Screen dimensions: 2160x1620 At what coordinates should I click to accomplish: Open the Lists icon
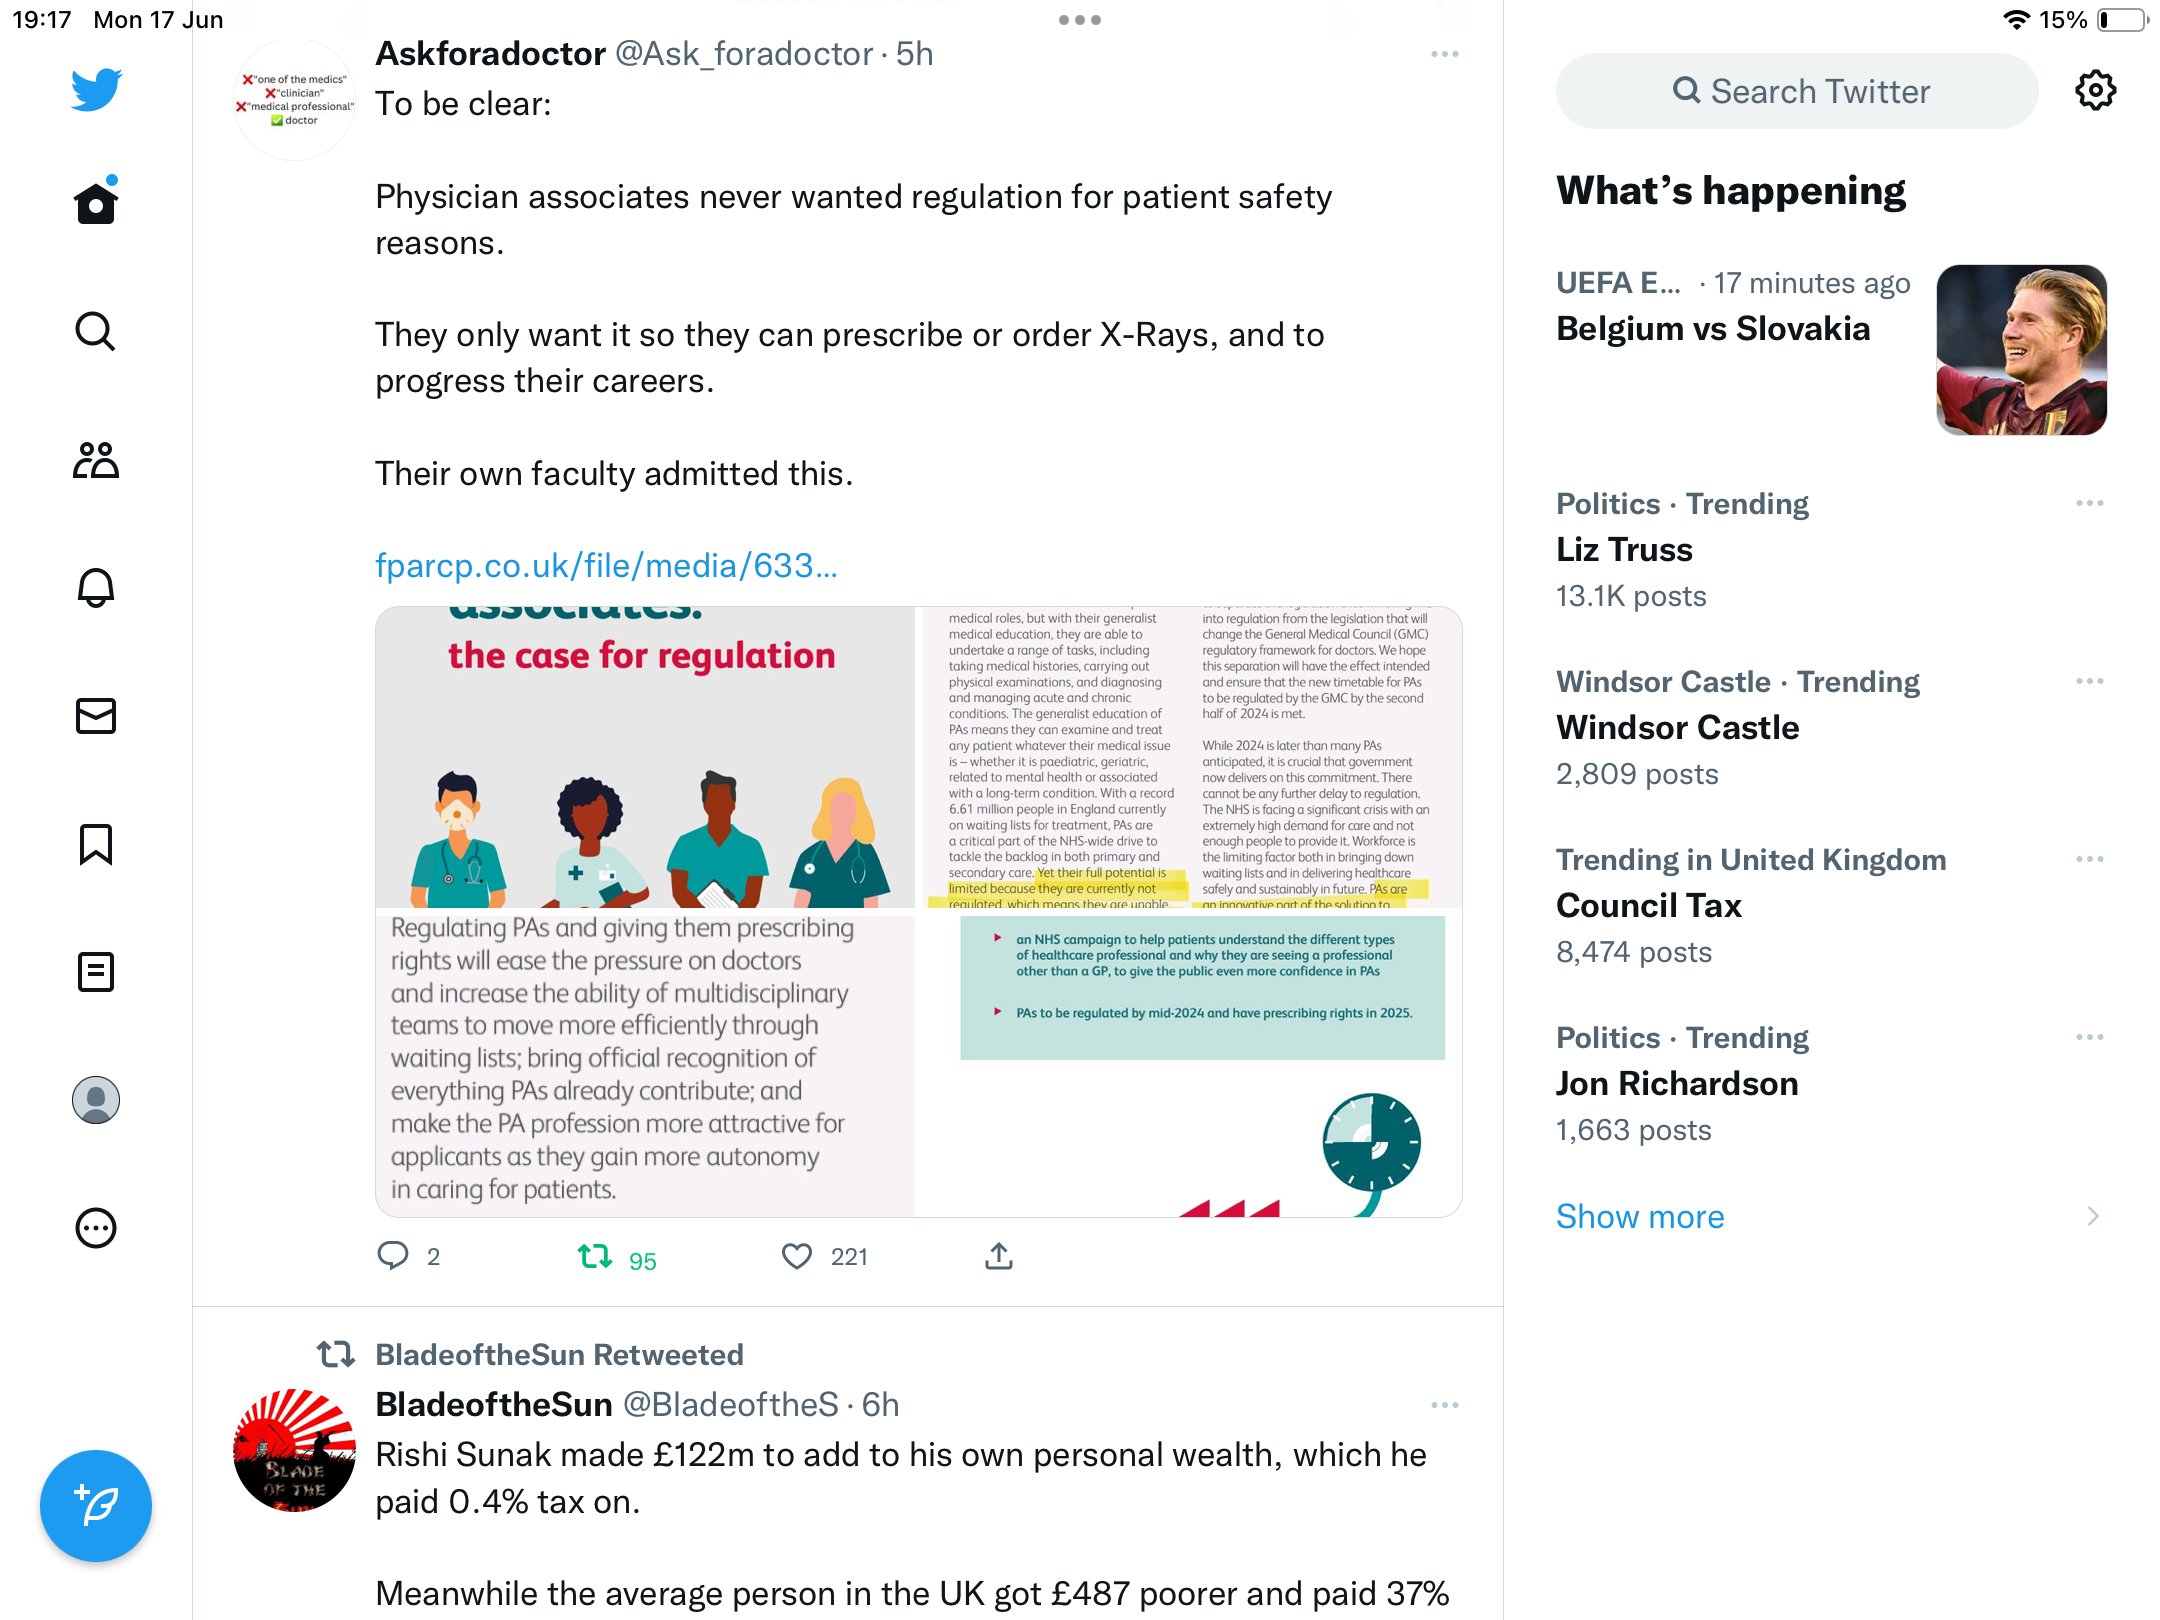click(x=96, y=972)
